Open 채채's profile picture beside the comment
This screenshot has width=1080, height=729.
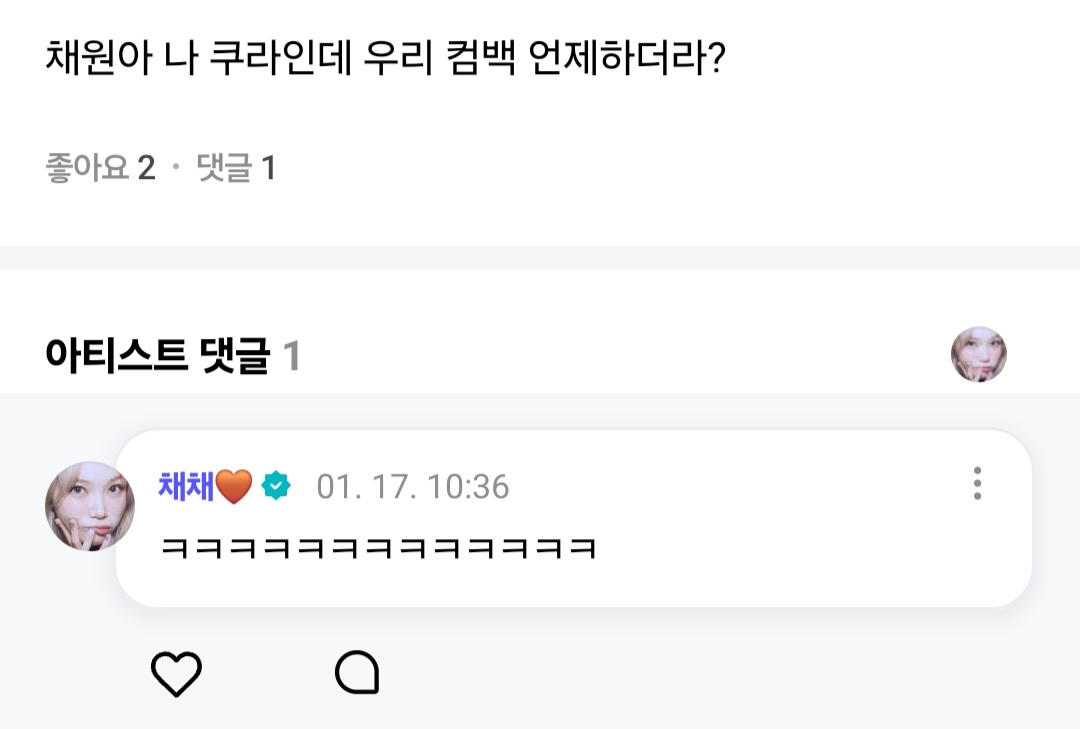pos(90,506)
